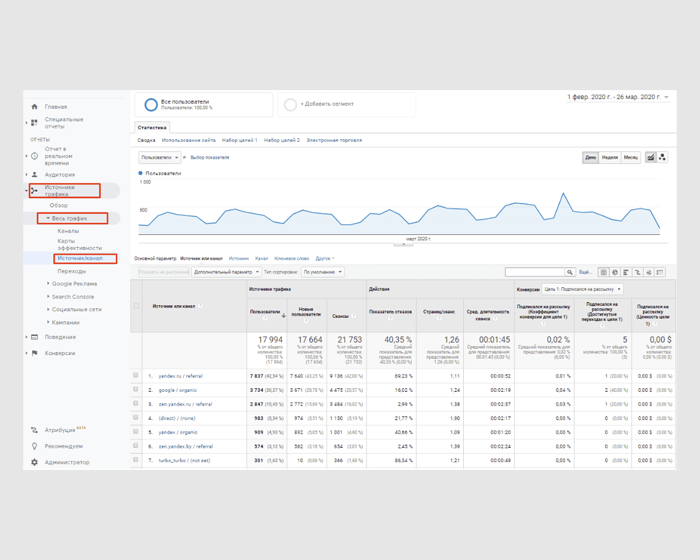The height and width of the screenshot is (560, 700).
Task: Expand the Google Реклама section
Action: (x=48, y=284)
